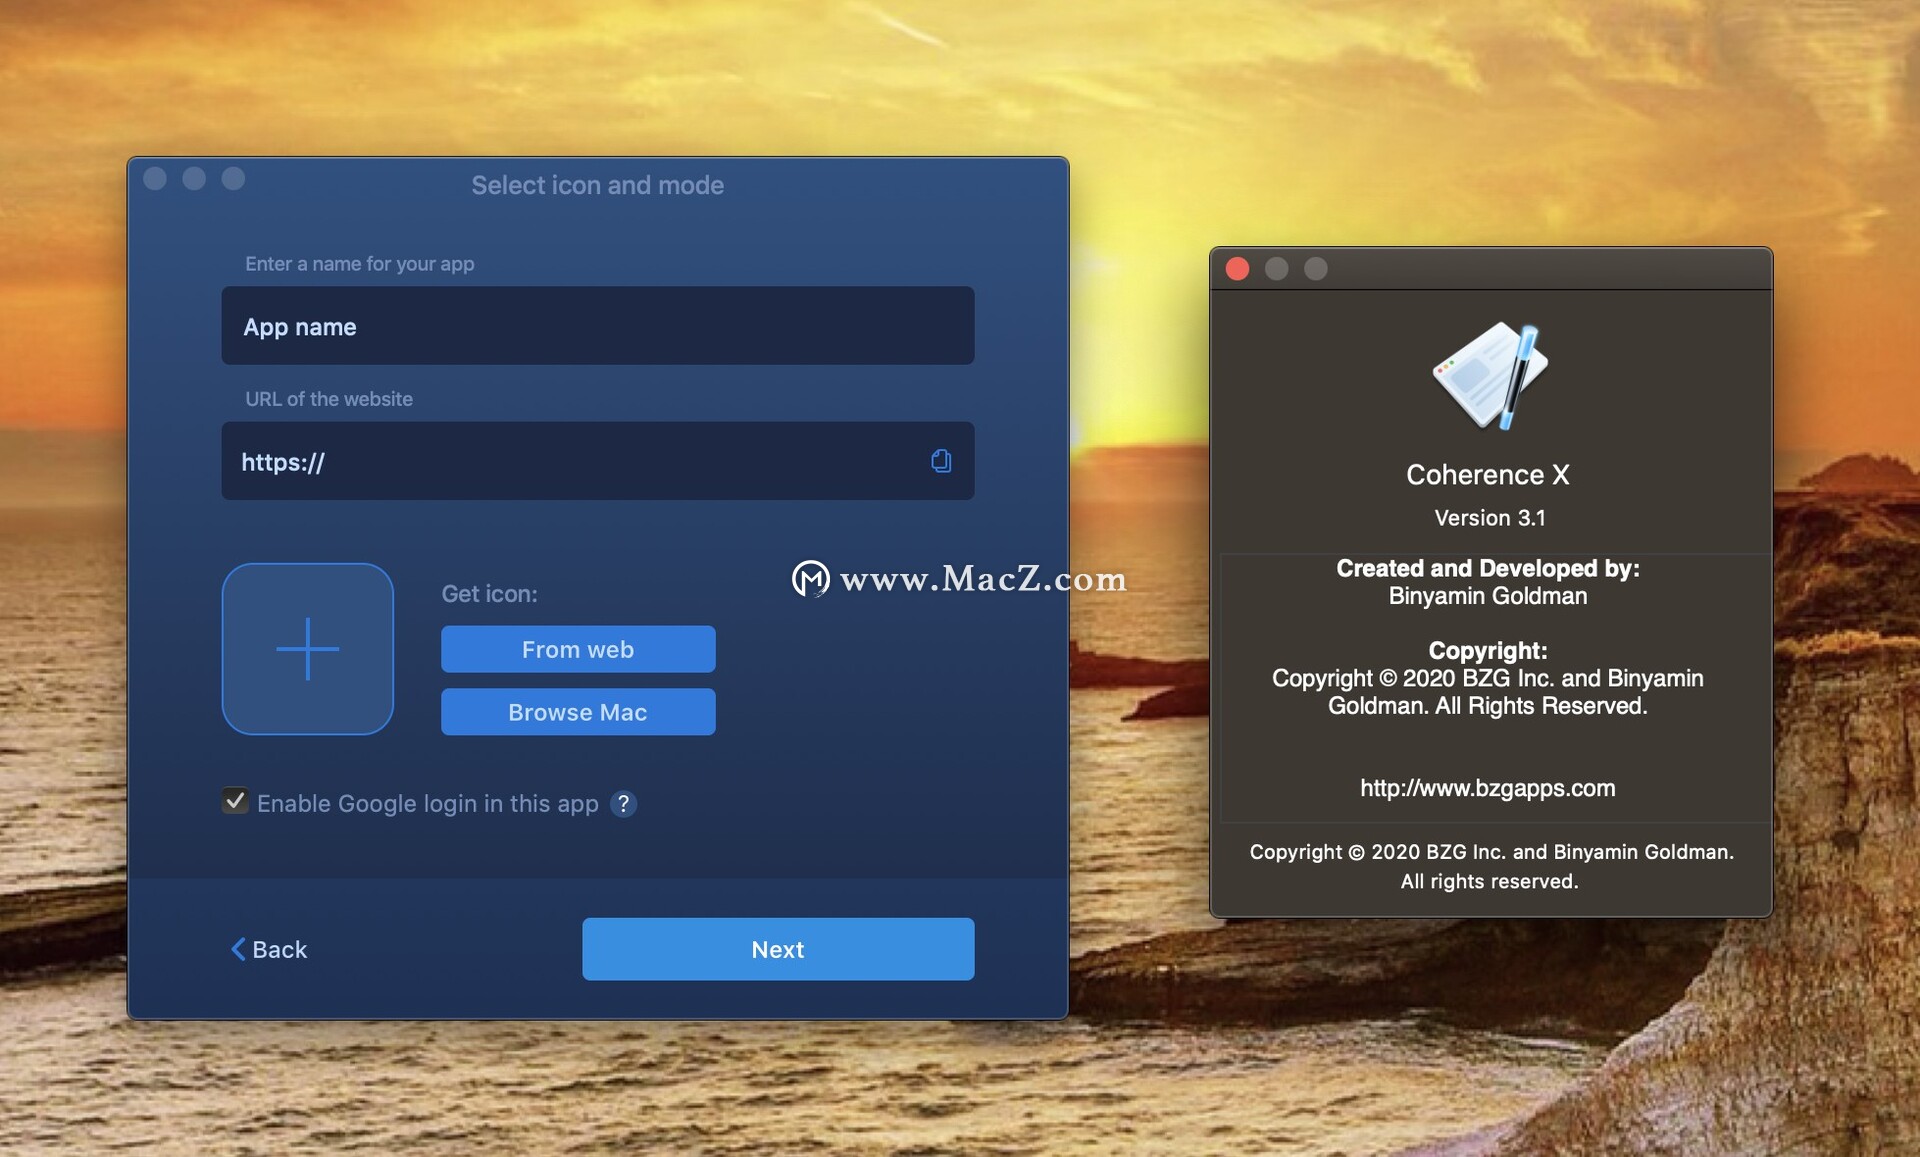Click the back chevron navigation icon
The width and height of the screenshot is (1920, 1157).
coord(237,947)
